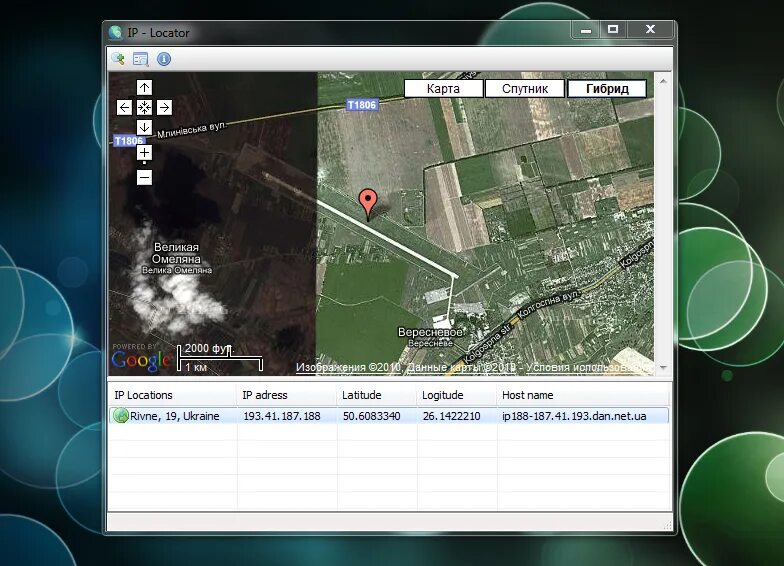Click the IP - Locator title bar app icon
Screen dimensions: 784x566
coord(116,33)
